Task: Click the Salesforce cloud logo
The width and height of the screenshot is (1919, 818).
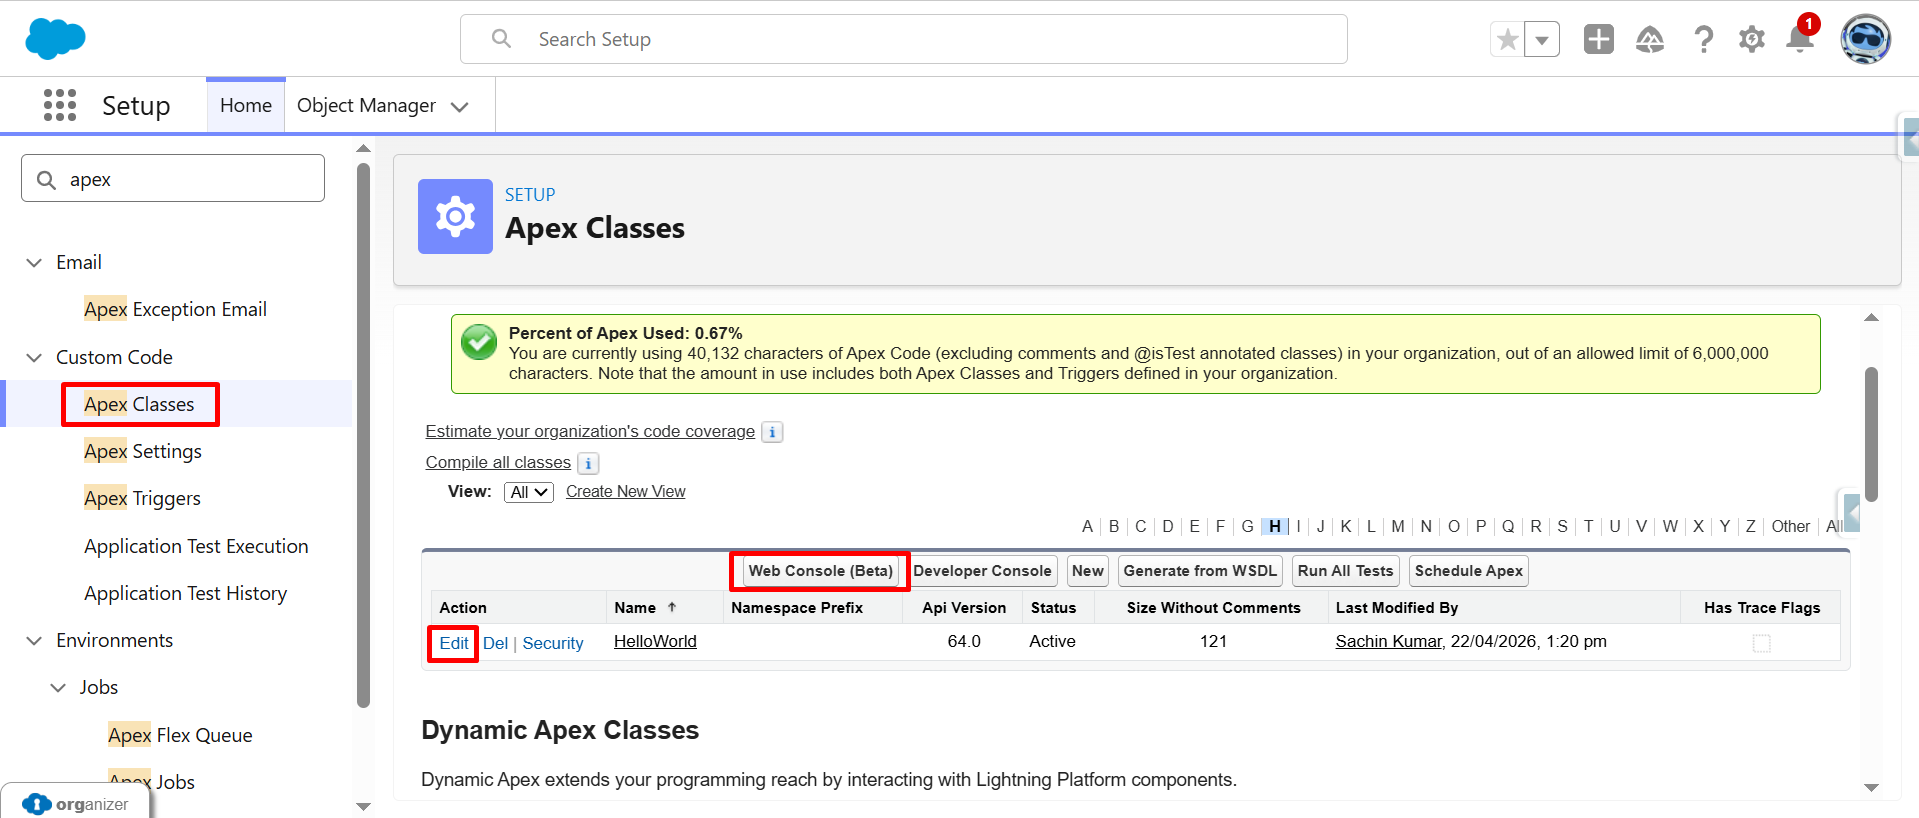Action: tap(55, 39)
